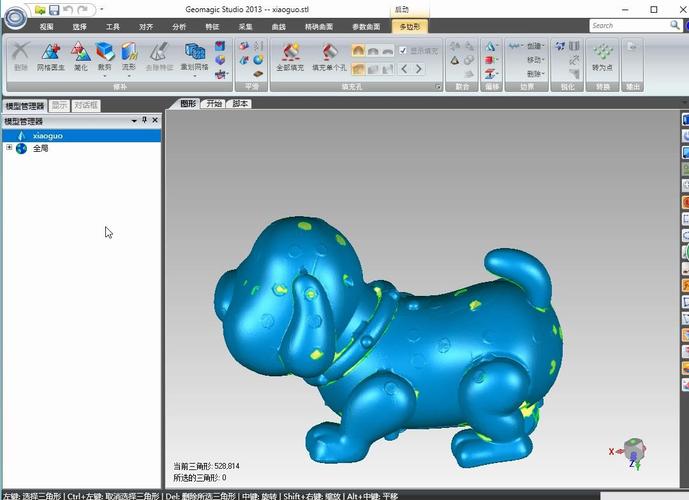The image size is (689, 500).
Task: Click the Open file folder icon
Action: tap(40, 10)
